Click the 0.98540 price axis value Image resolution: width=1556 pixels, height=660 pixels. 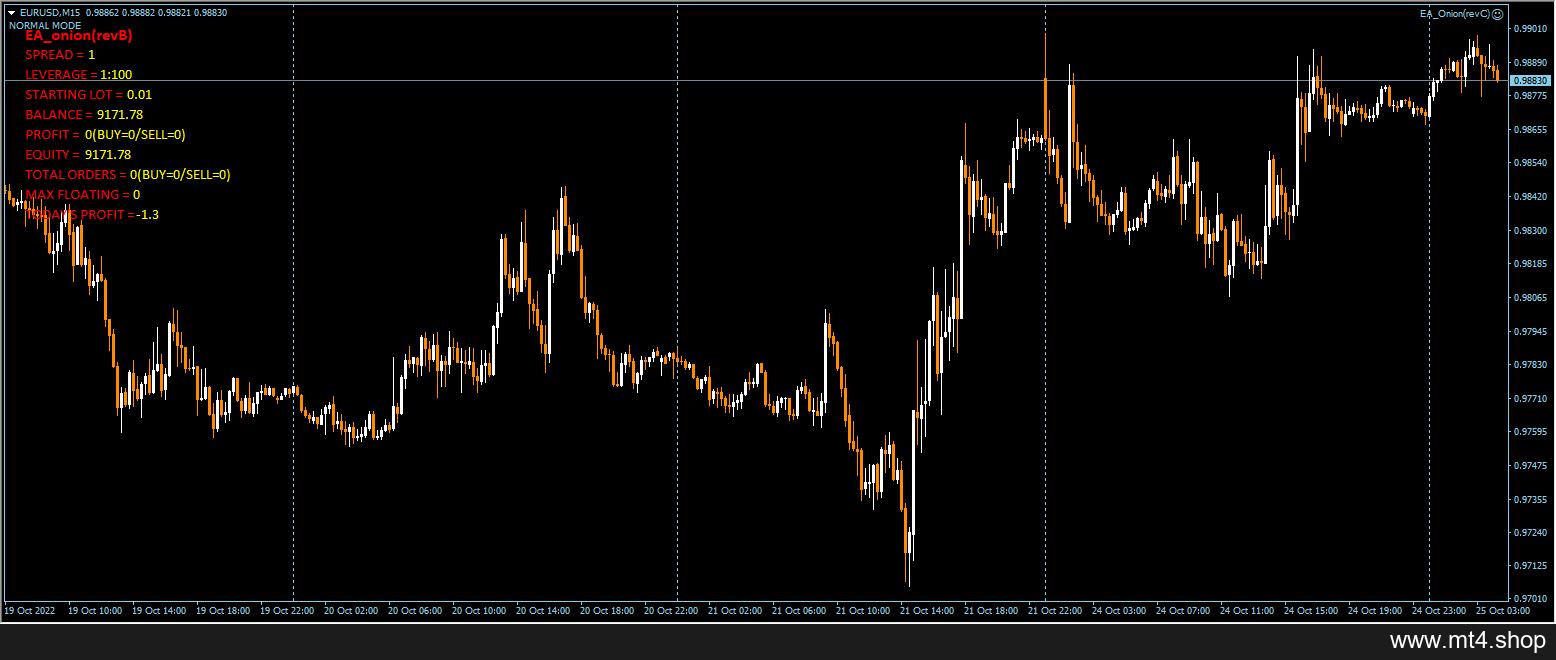coord(1532,163)
